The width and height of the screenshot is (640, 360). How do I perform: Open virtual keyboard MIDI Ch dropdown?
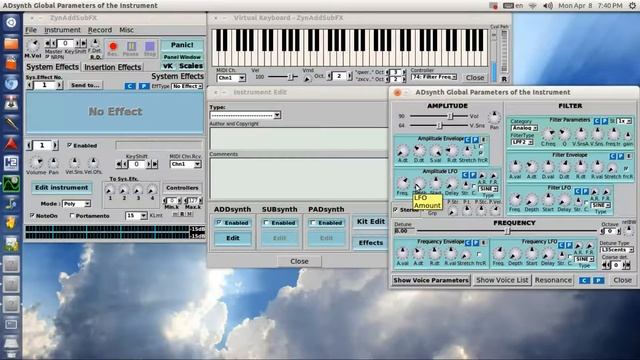(231, 78)
